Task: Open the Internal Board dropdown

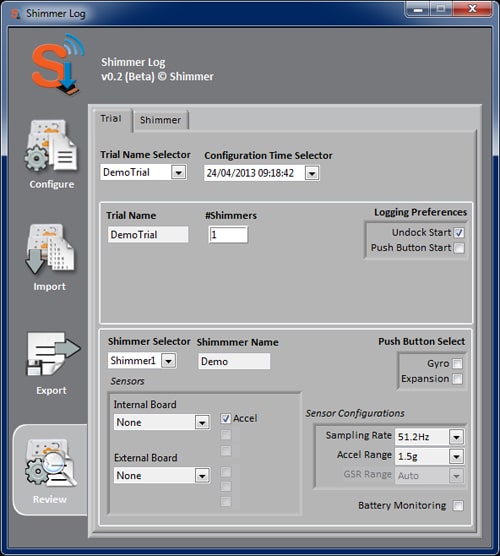Action: [x=202, y=422]
